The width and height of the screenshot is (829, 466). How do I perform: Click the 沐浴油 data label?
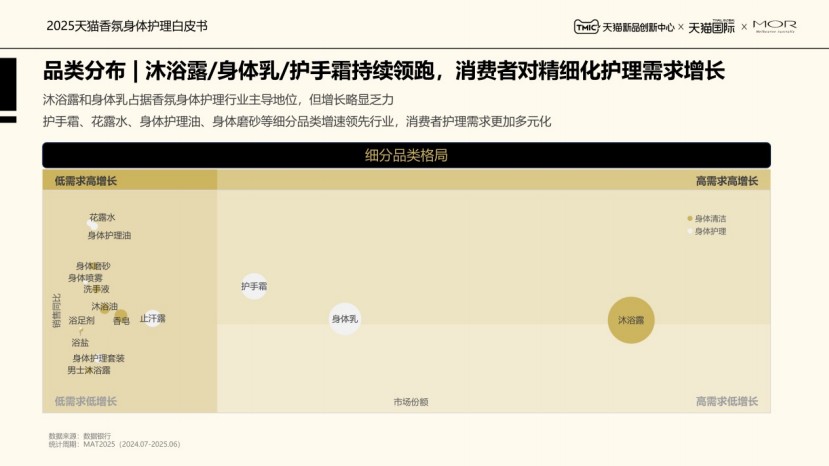105,306
